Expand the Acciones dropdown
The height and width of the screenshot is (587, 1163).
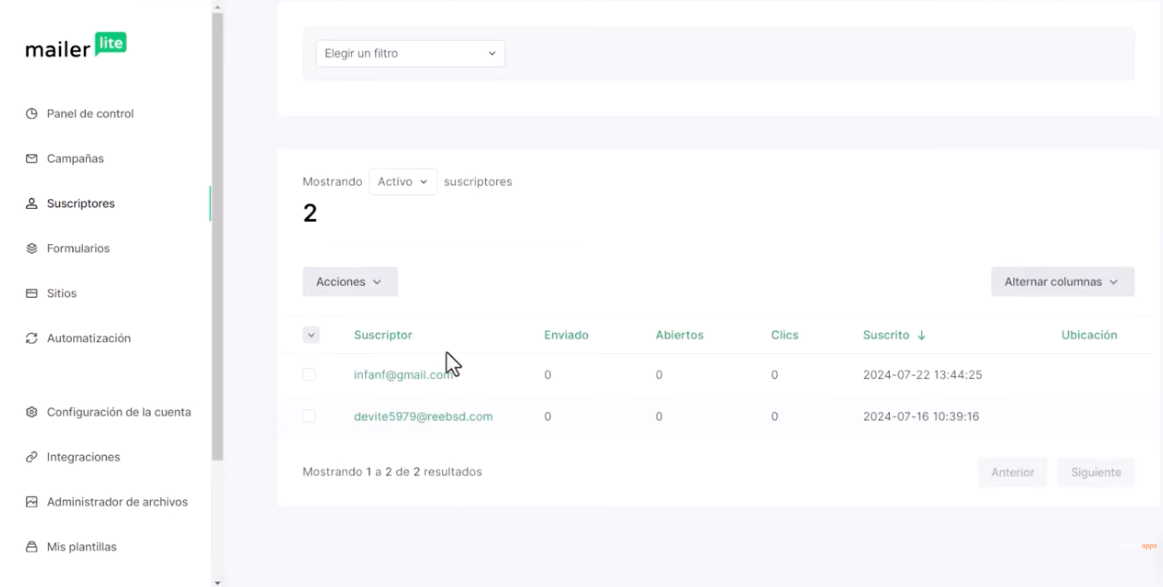[x=350, y=282]
